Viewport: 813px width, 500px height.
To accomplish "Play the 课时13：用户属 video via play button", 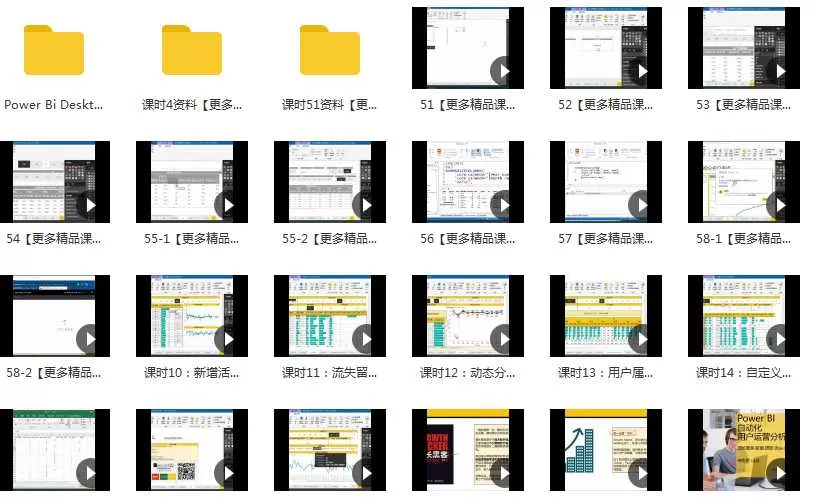I will coord(642,339).
